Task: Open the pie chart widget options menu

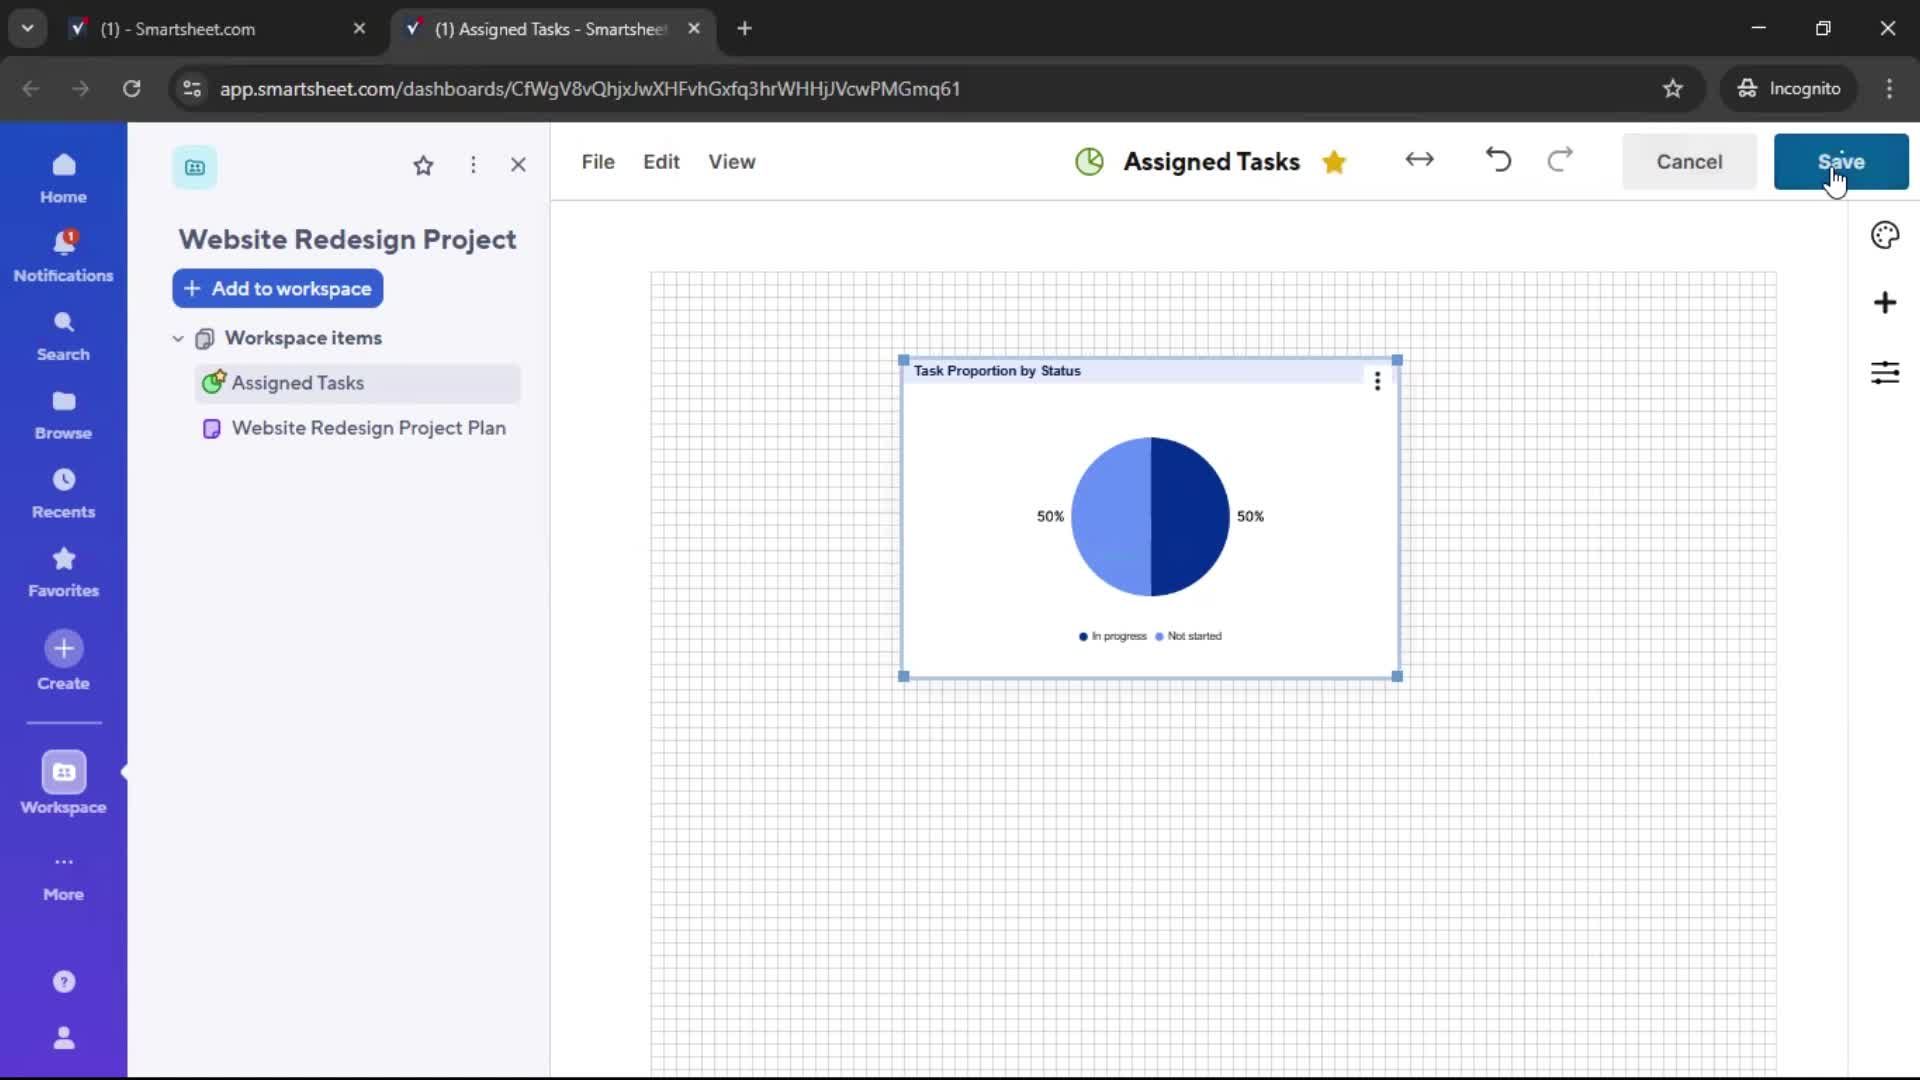Action: pos(1378,381)
